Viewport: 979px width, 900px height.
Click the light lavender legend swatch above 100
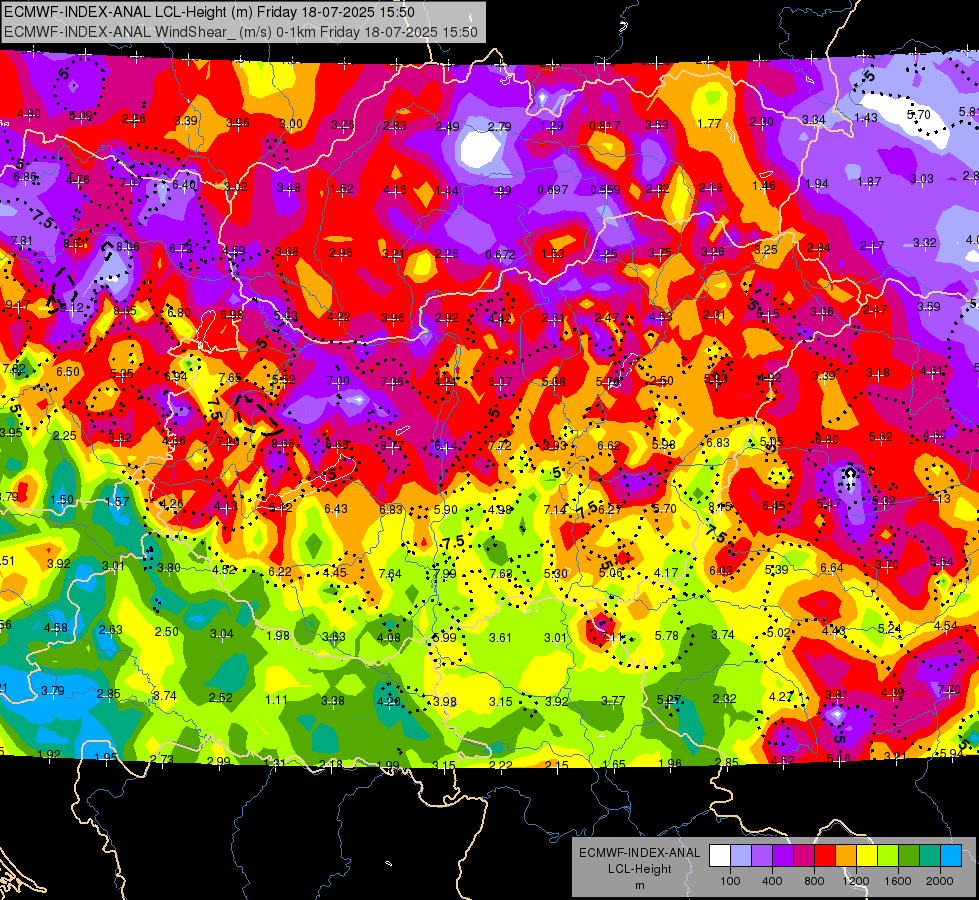click(x=741, y=856)
